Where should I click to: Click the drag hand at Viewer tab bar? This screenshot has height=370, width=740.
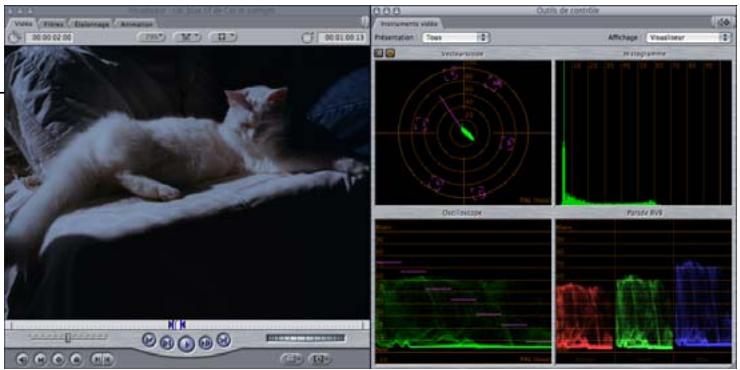(364, 22)
